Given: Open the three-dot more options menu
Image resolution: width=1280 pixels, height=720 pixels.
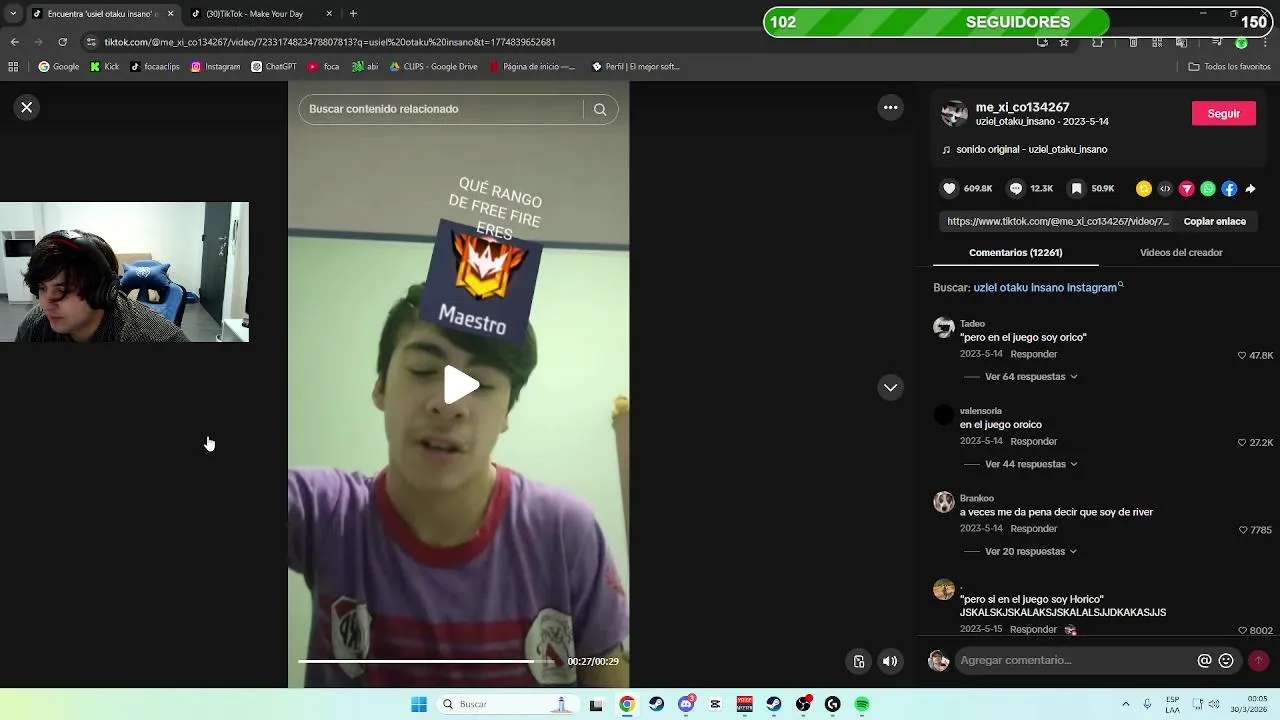Looking at the screenshot, I should coord(890,107).
